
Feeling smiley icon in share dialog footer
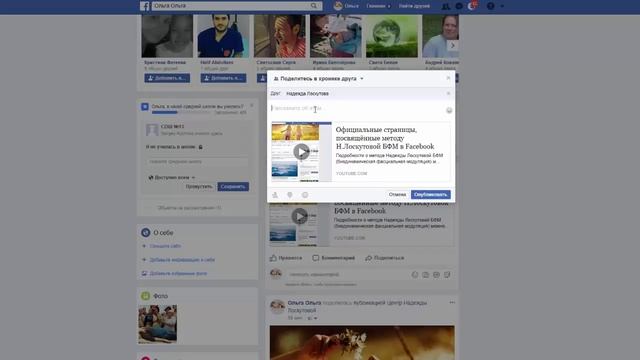click(x=305, y=195)
